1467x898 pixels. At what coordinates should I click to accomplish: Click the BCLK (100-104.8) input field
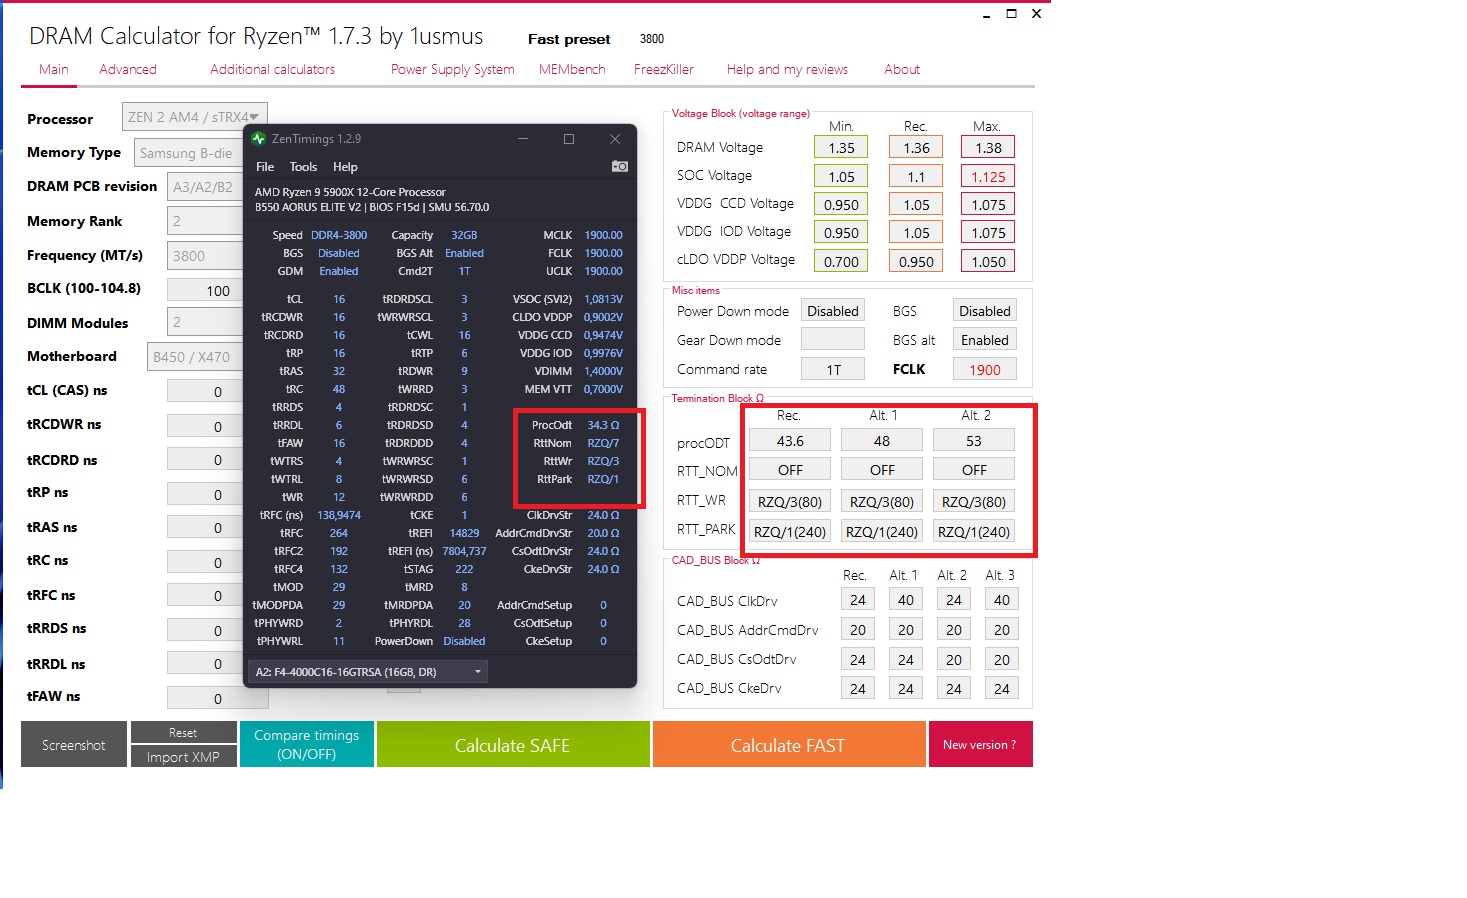[205, 290]
